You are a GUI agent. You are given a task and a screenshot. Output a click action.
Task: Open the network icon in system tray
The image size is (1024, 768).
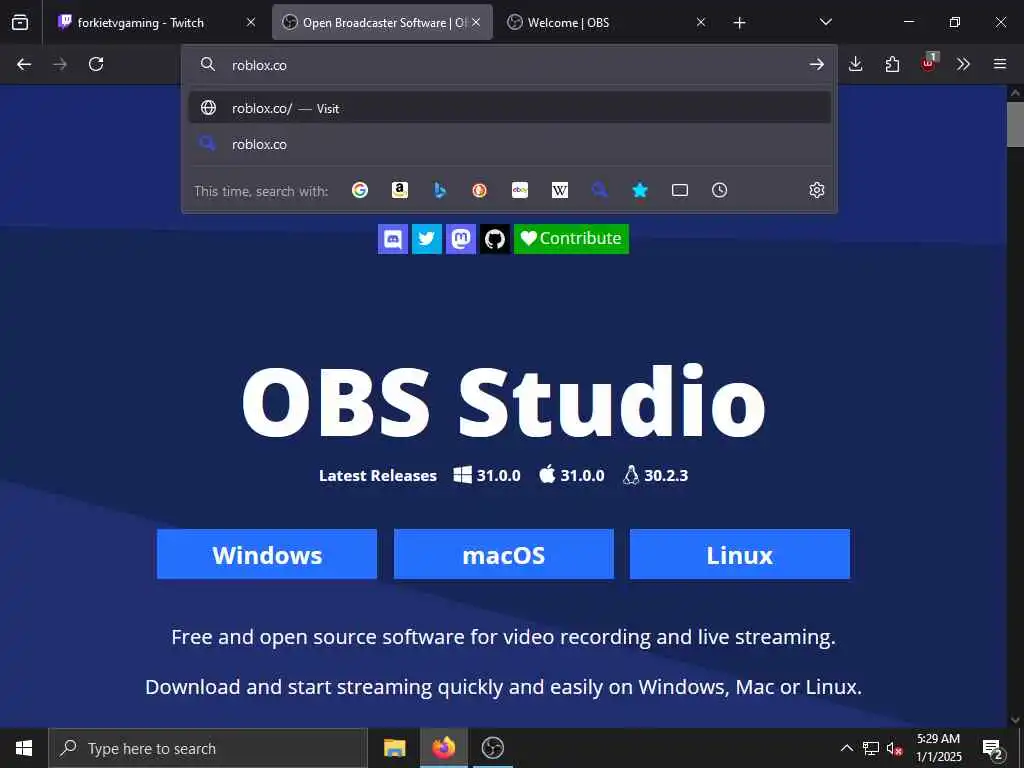[x=871, y=748]
